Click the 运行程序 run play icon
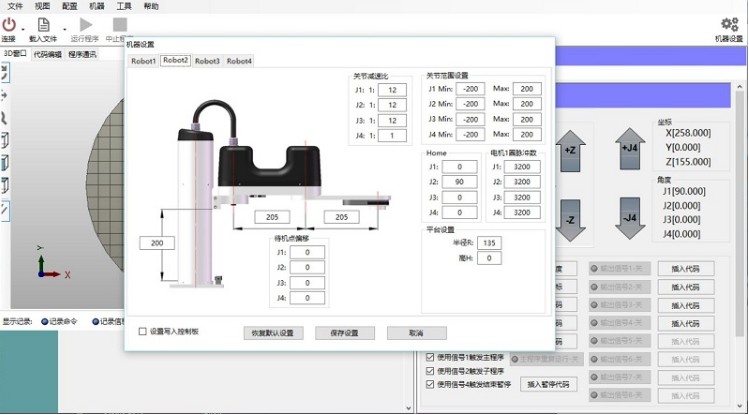This screenshot has width=749, height=415. [x=86, y=24]
